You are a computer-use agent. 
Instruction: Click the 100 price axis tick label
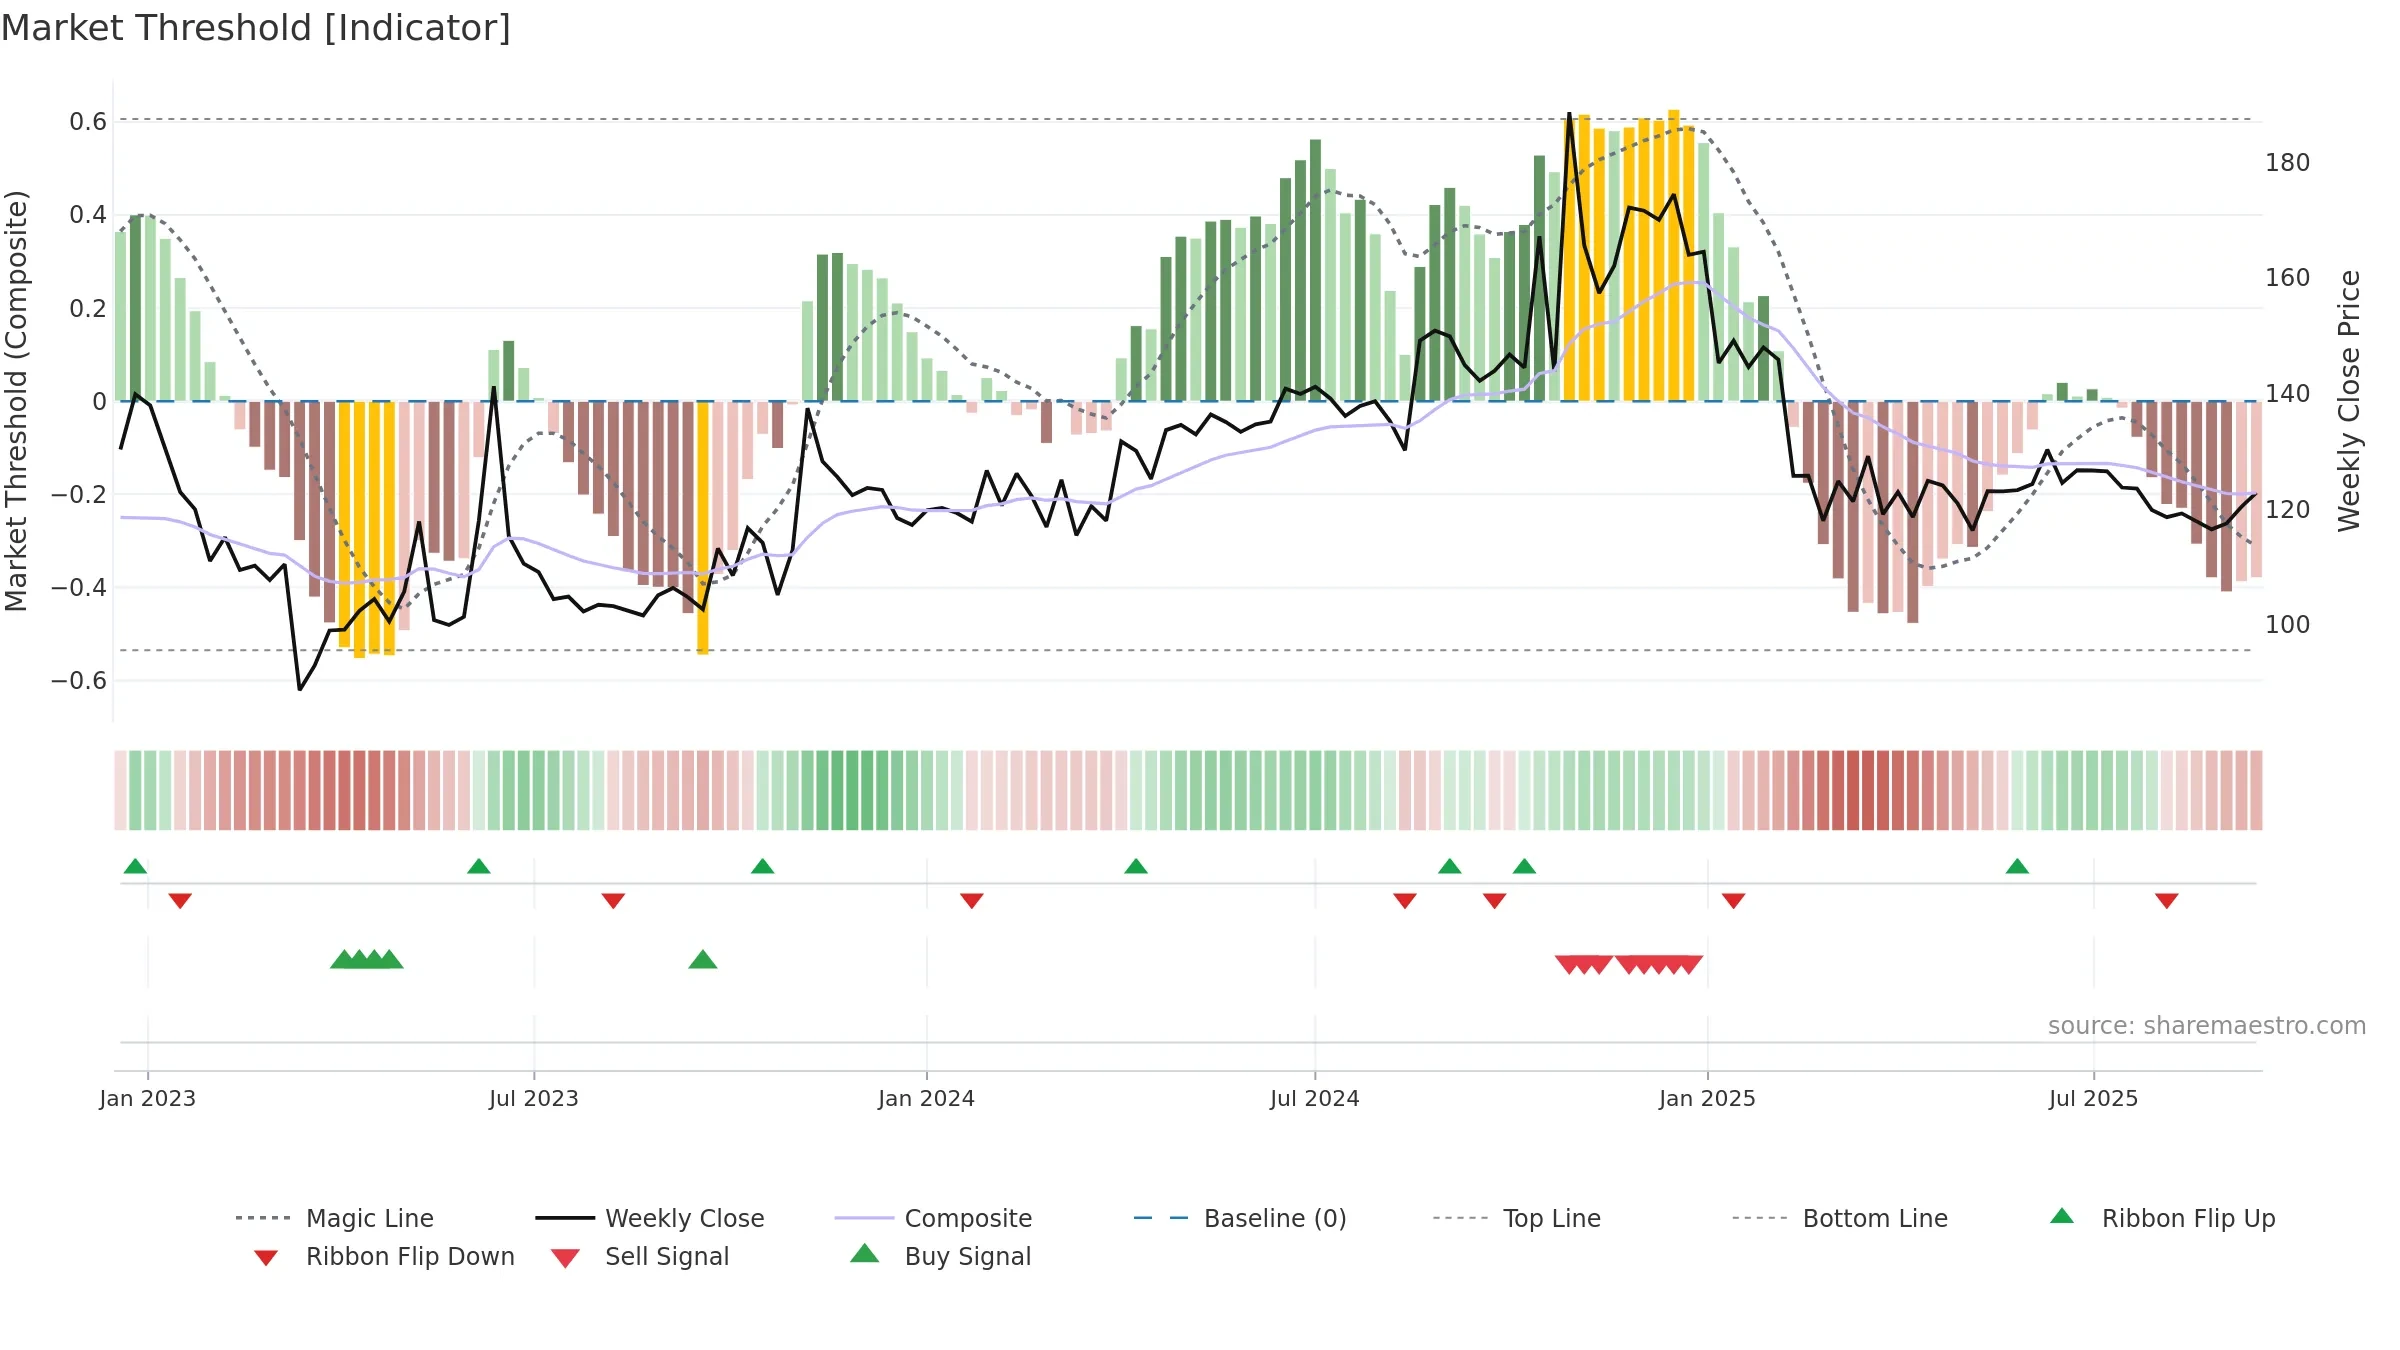pos(2288,625)
